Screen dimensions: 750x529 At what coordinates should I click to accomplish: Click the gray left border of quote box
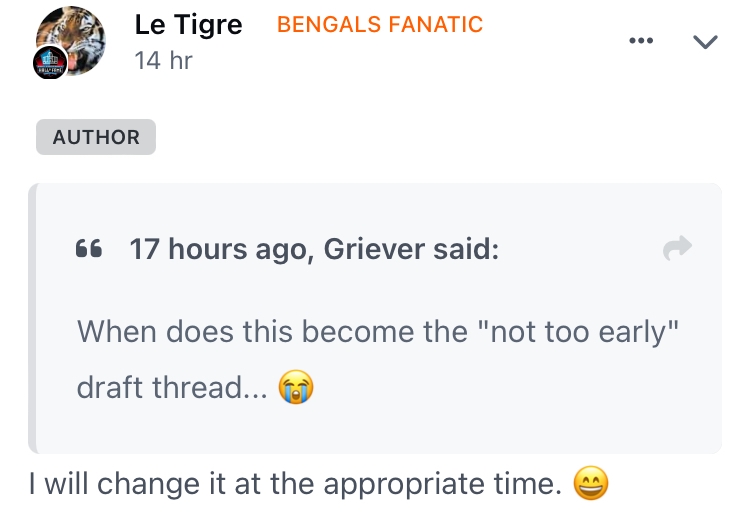32,318
